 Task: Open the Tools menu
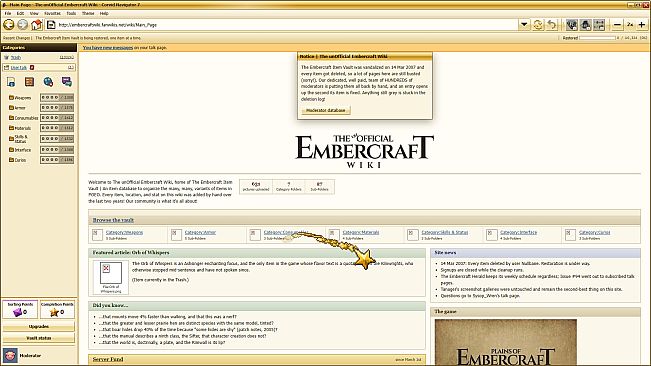click(71, 13)
